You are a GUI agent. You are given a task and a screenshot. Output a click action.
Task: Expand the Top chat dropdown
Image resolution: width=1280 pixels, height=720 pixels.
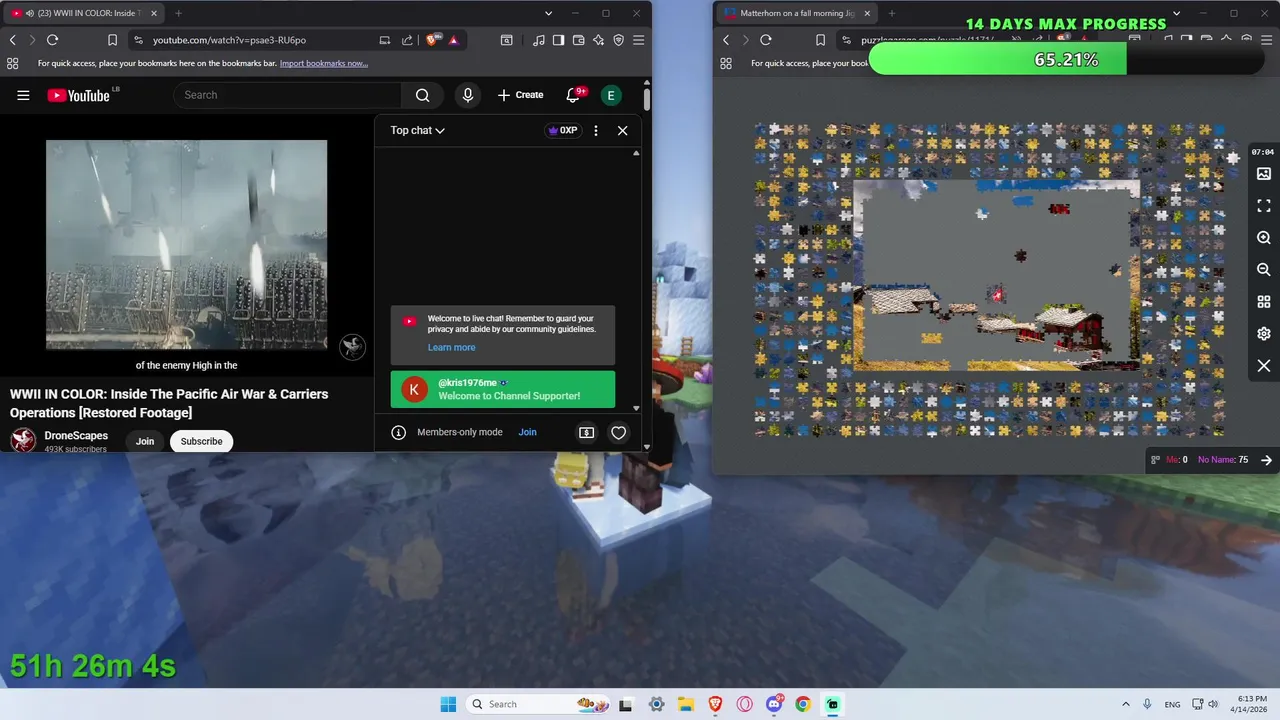[417, 130]
